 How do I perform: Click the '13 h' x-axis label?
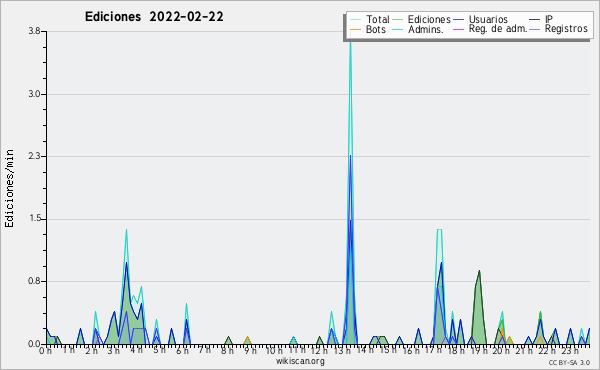click(342, 351)
